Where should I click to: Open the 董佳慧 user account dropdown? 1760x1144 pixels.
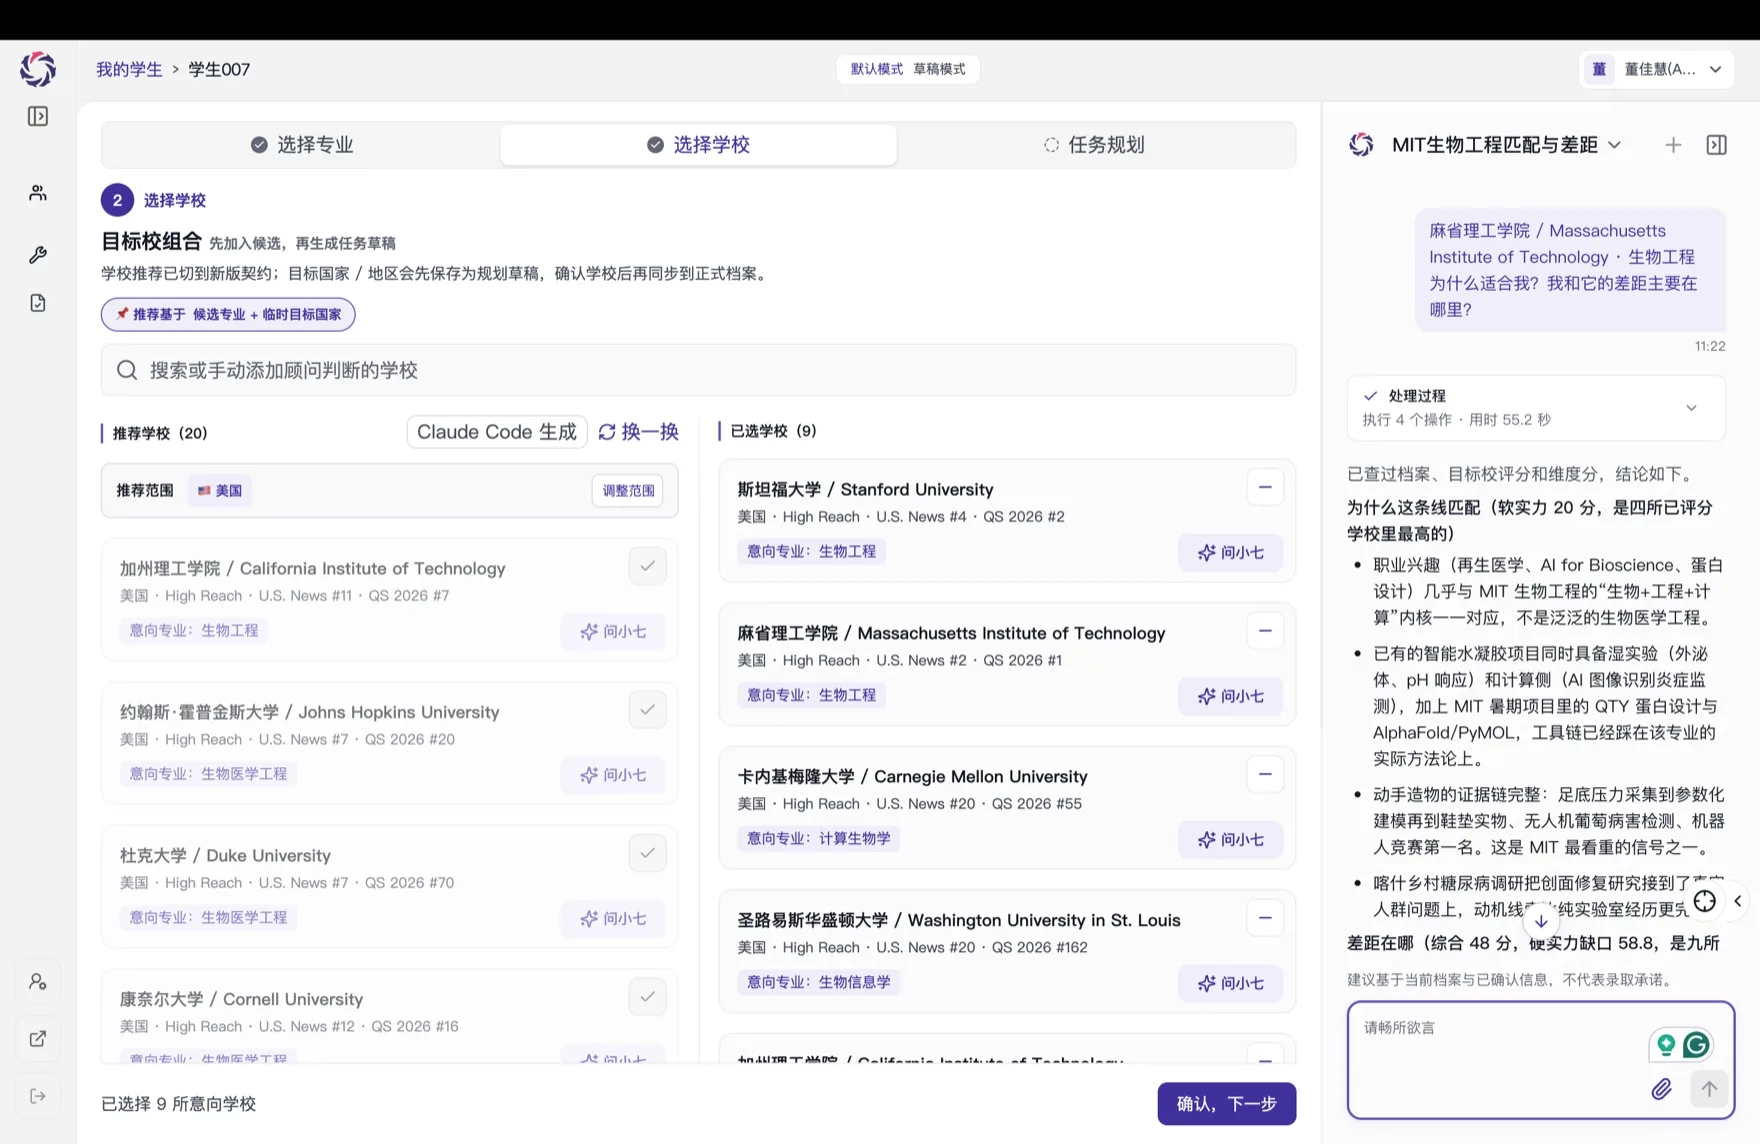(1656, 69)
